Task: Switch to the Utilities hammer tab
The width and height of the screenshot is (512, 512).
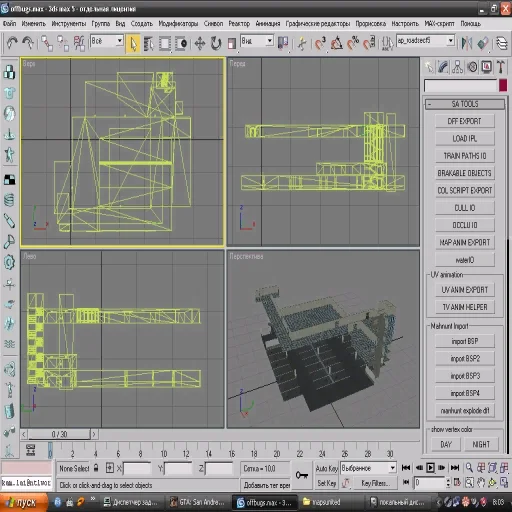Action: [x=501, y=67]
